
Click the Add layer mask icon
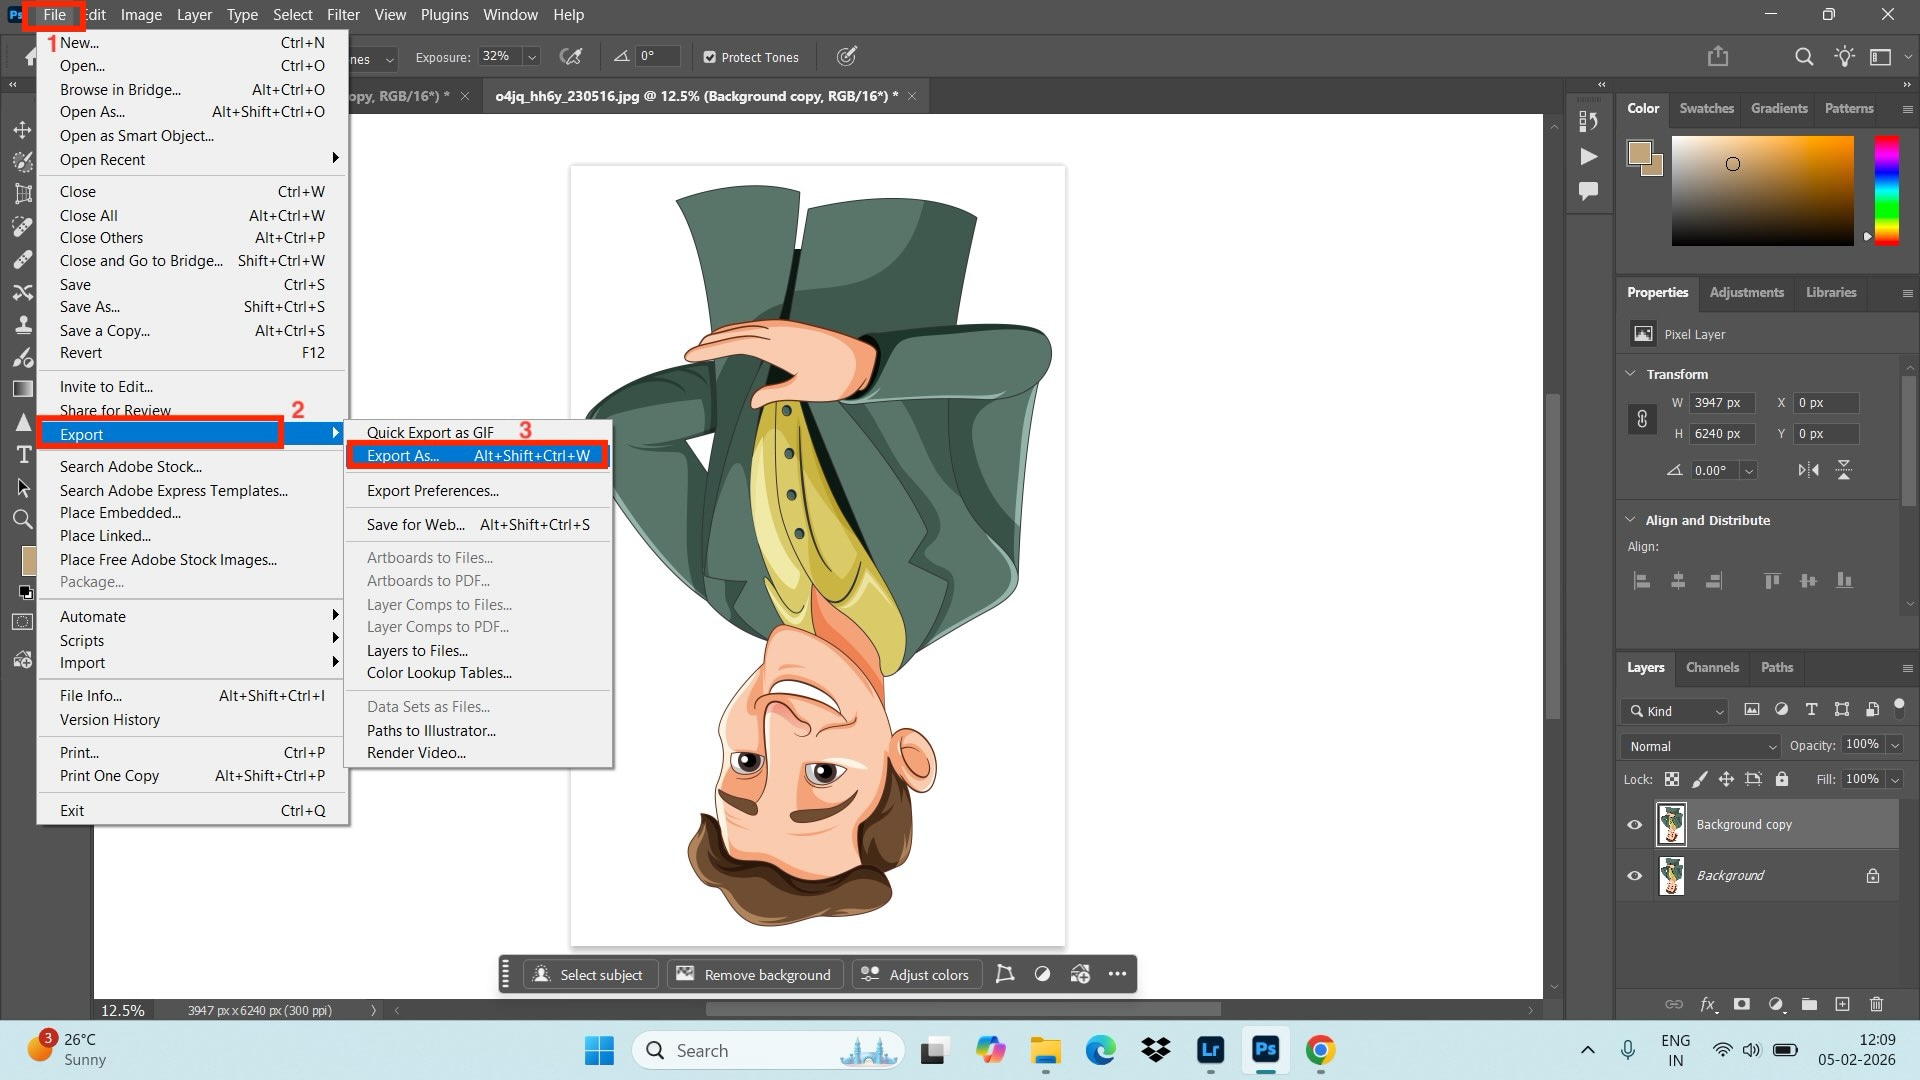[1742, 1005]
